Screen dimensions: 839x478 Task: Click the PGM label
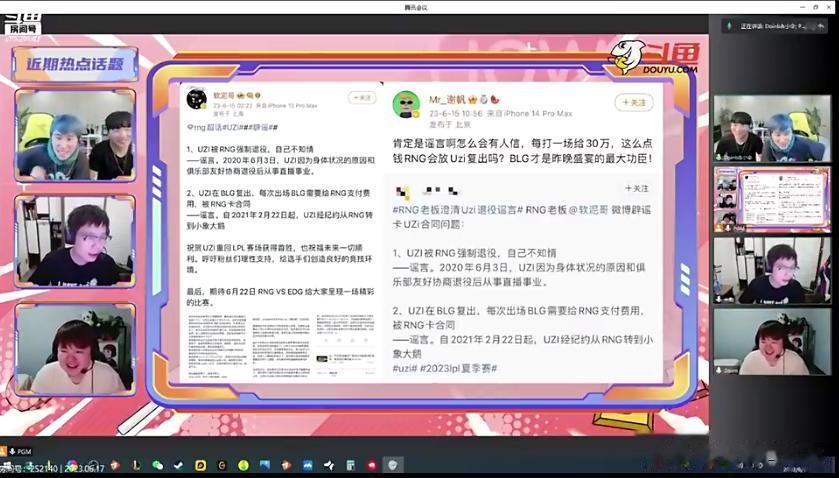point(24,452)
